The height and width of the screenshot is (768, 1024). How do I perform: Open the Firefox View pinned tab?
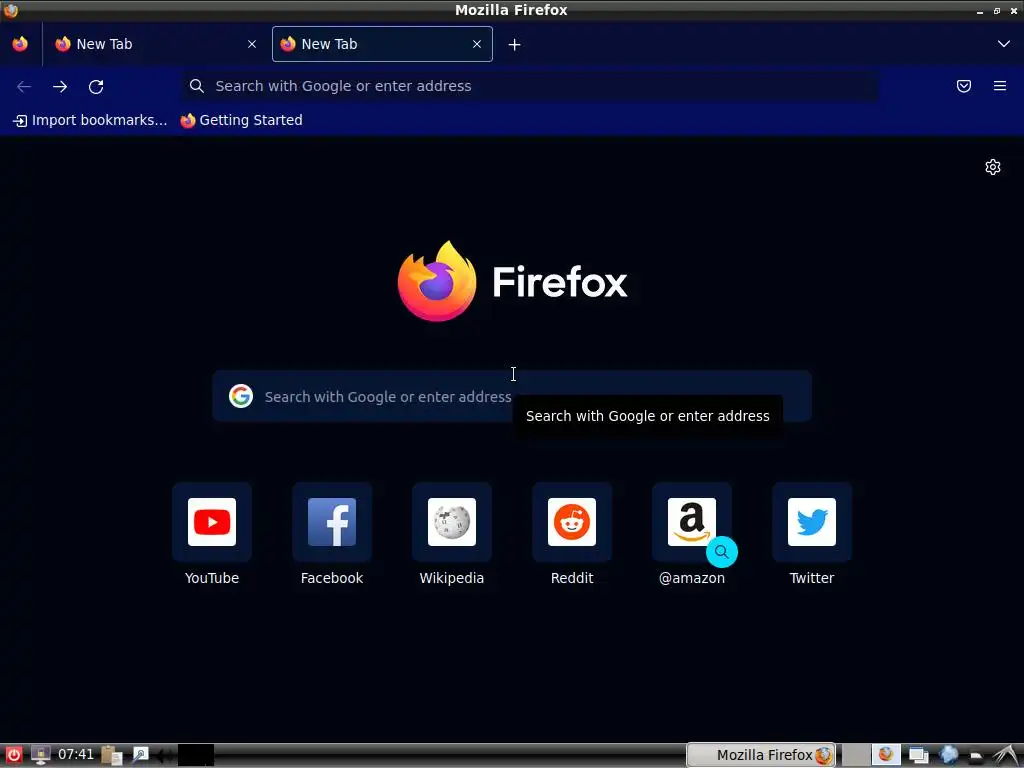[20, 44]
